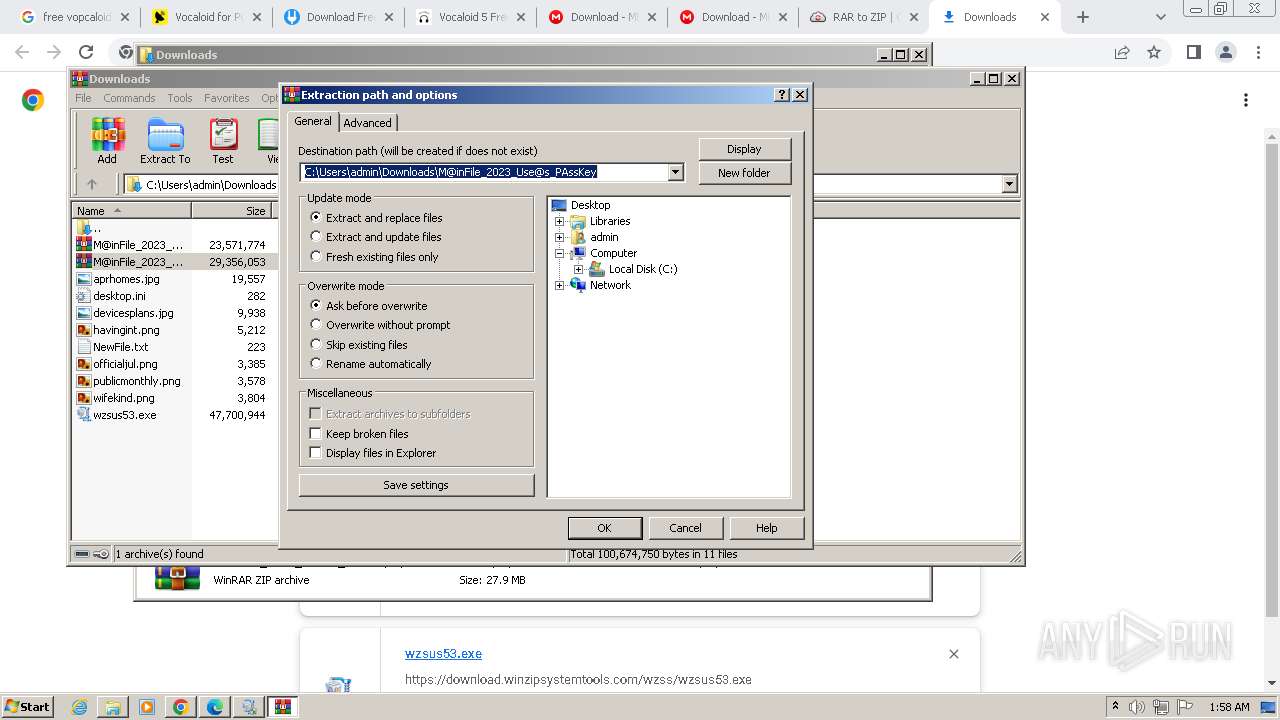Select Skip existing files
Viewport: 1280px width, 720px height.
pos(316,345)
